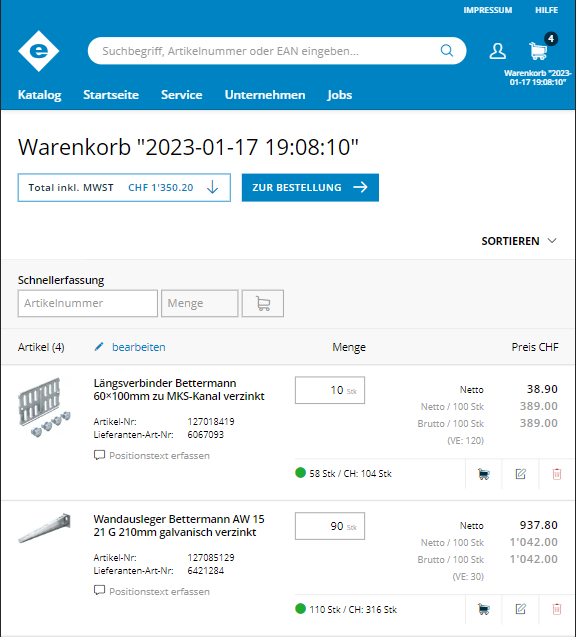Image resolution: width=576 pixels, height=637 pixels.
Task: Click the Zur Bestellung button
Action: (310, 188)
